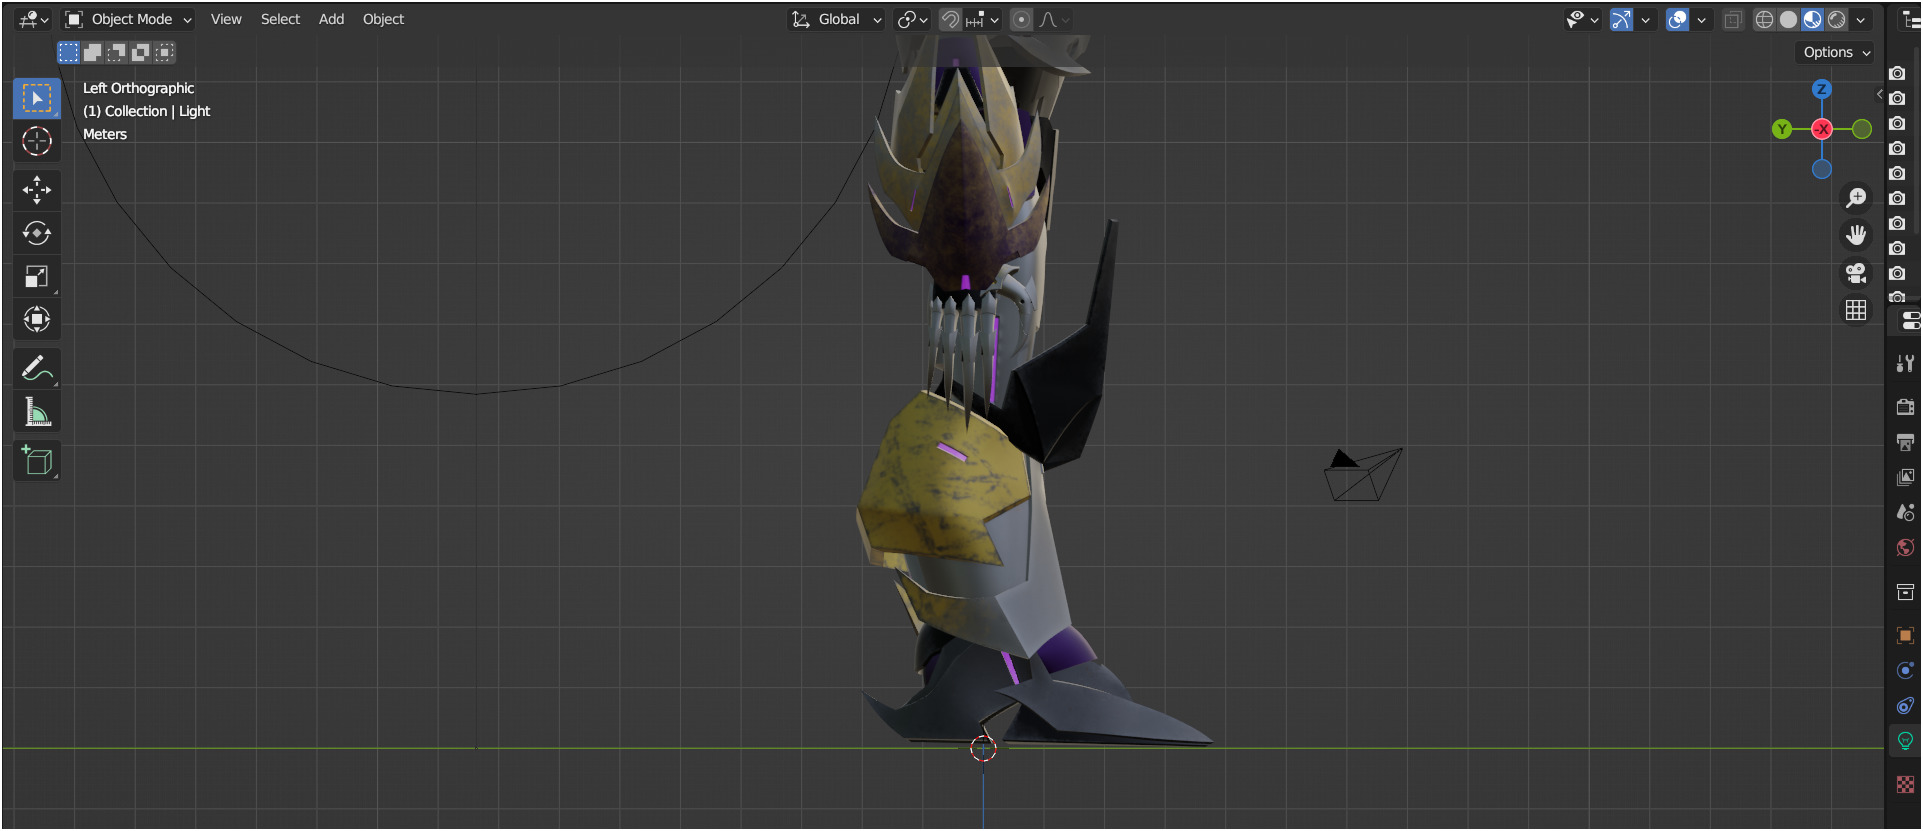The image size is (1923, 831).
Task: Select the camera object in viewport
Action: [1362, 475]
